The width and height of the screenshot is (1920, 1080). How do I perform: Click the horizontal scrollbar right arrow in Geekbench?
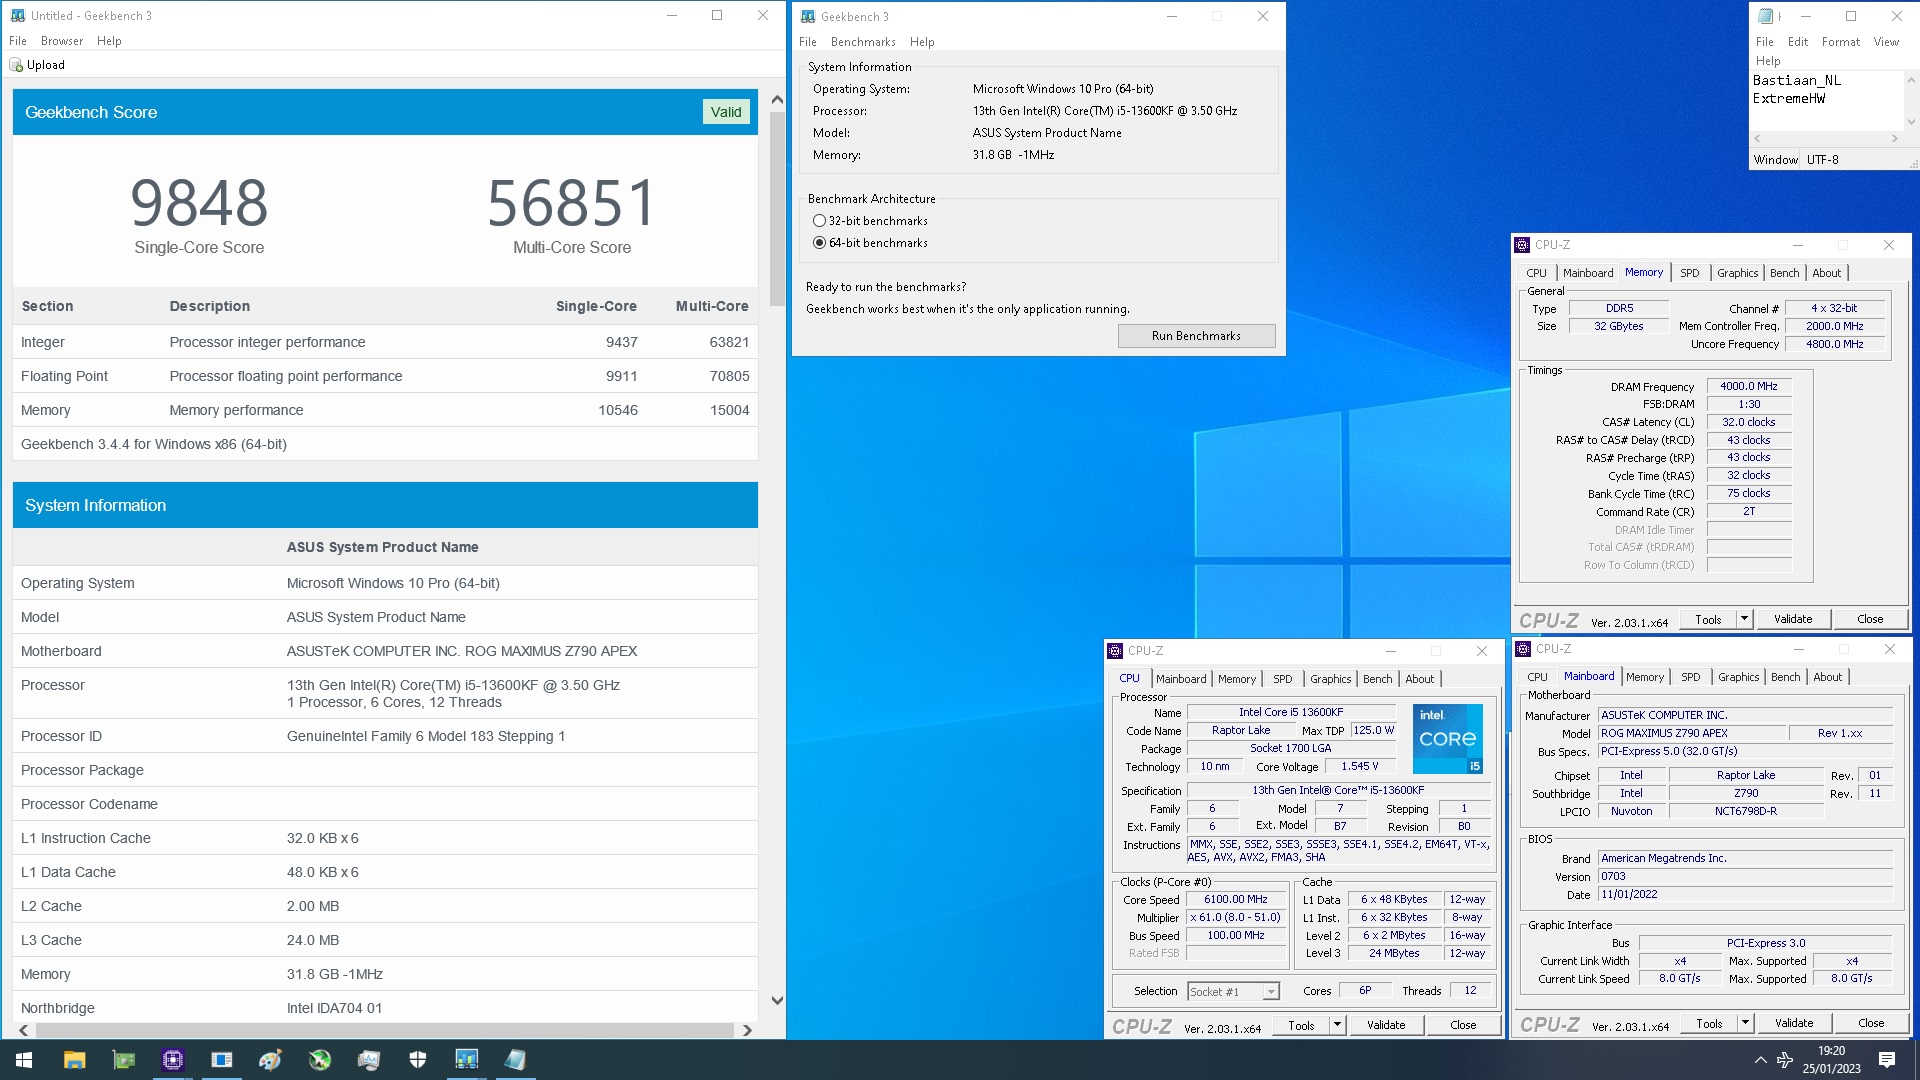(747, 1030)
